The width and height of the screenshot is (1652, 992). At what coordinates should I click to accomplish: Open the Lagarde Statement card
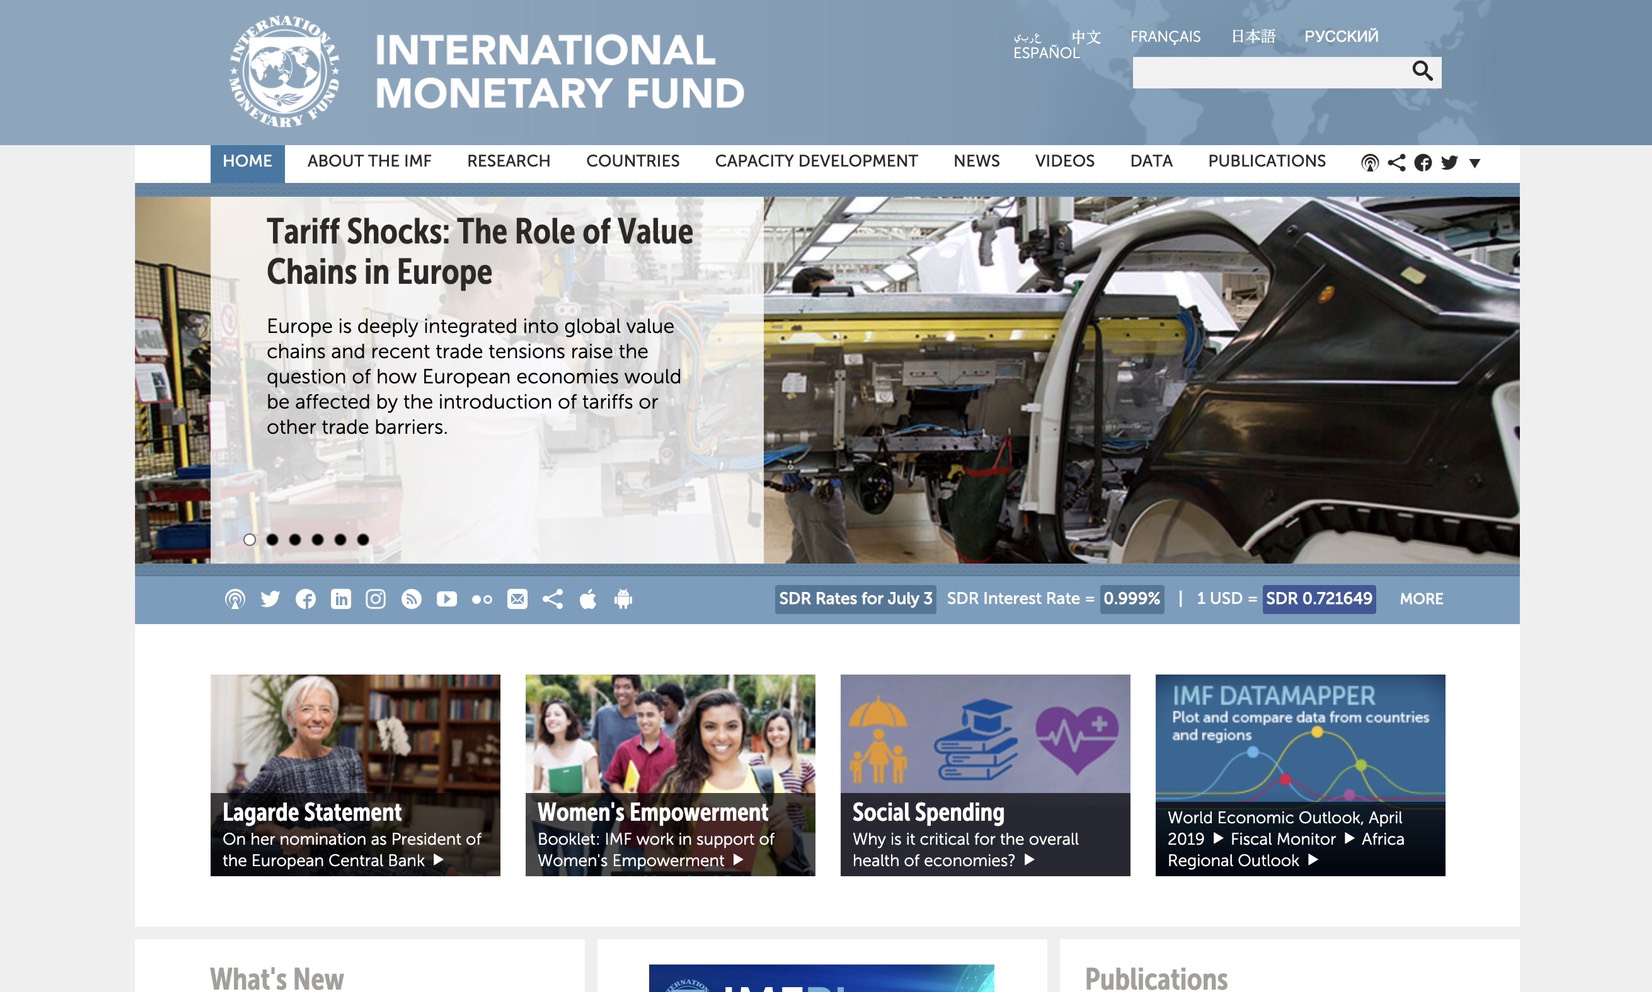pos(355,775)
